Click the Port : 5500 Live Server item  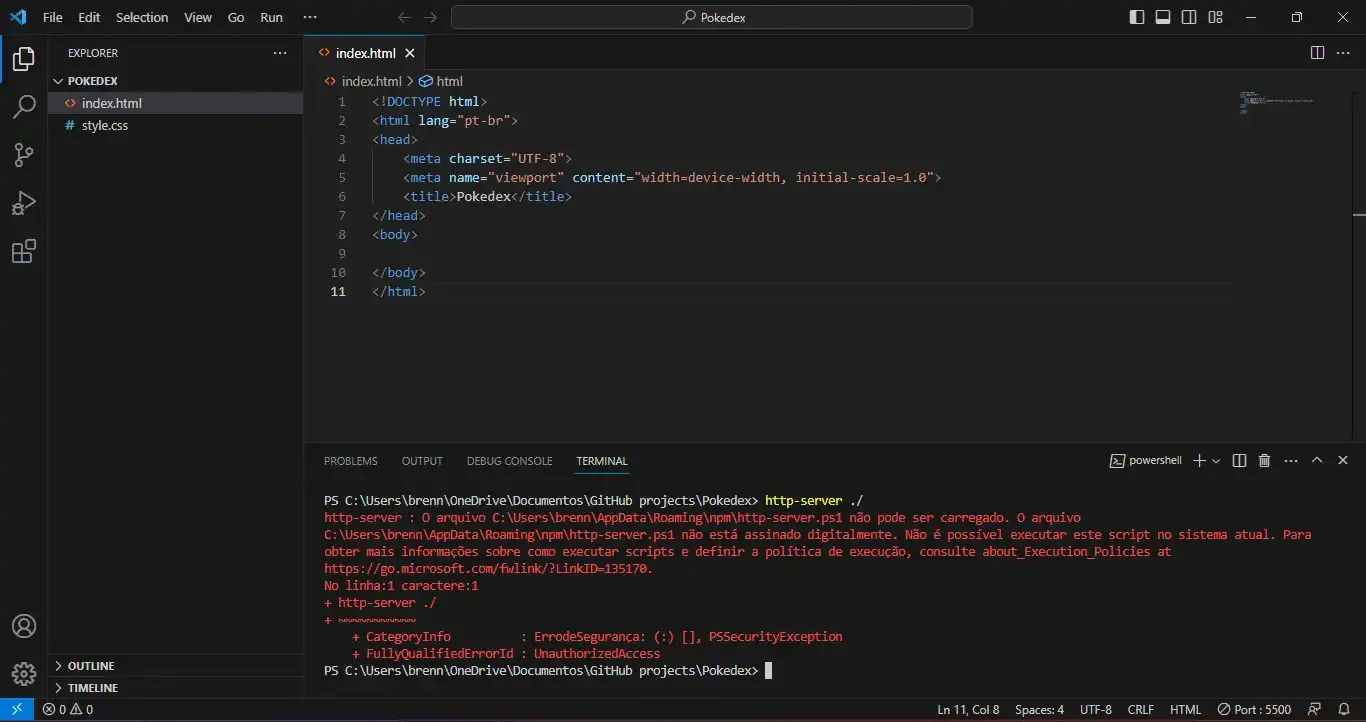(x=1254, y=710)
